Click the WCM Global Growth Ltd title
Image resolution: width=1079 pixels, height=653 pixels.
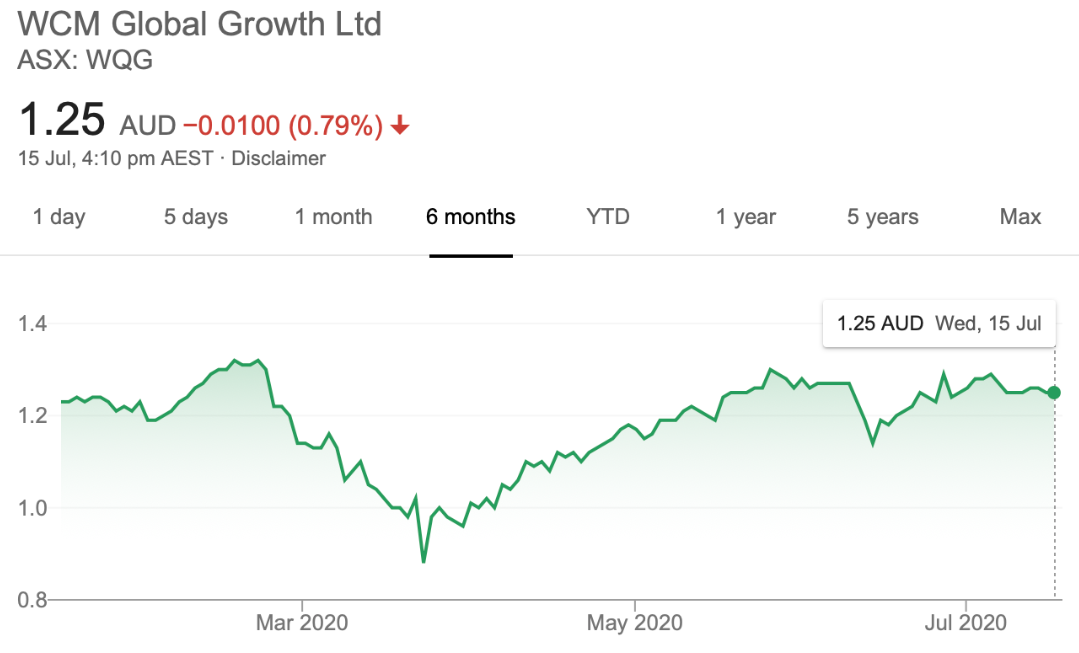pos(200,23)
